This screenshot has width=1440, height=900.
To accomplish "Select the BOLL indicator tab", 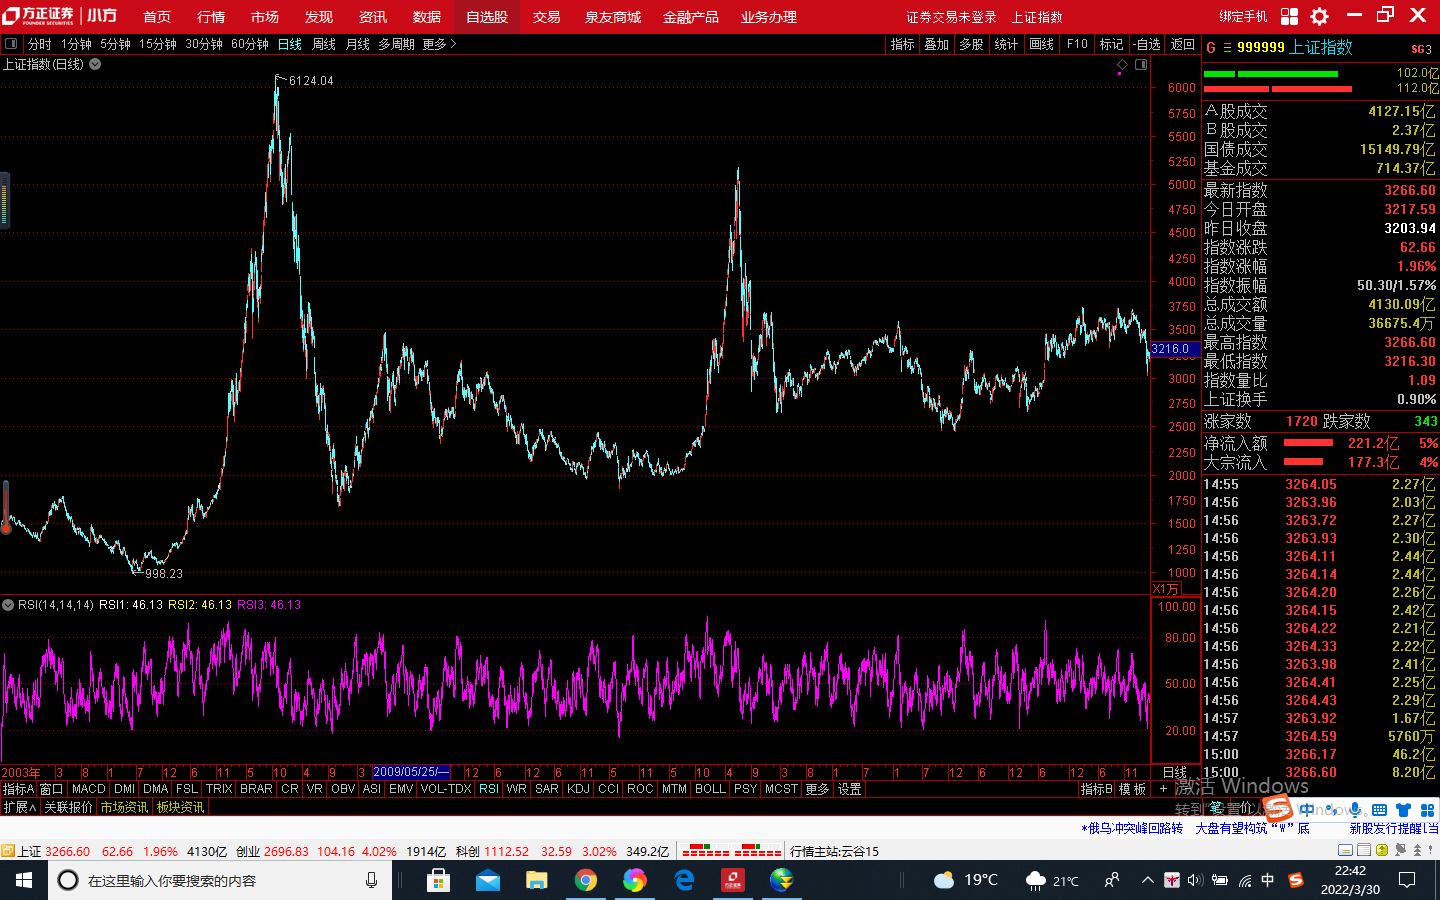I will tap(710, 789).
